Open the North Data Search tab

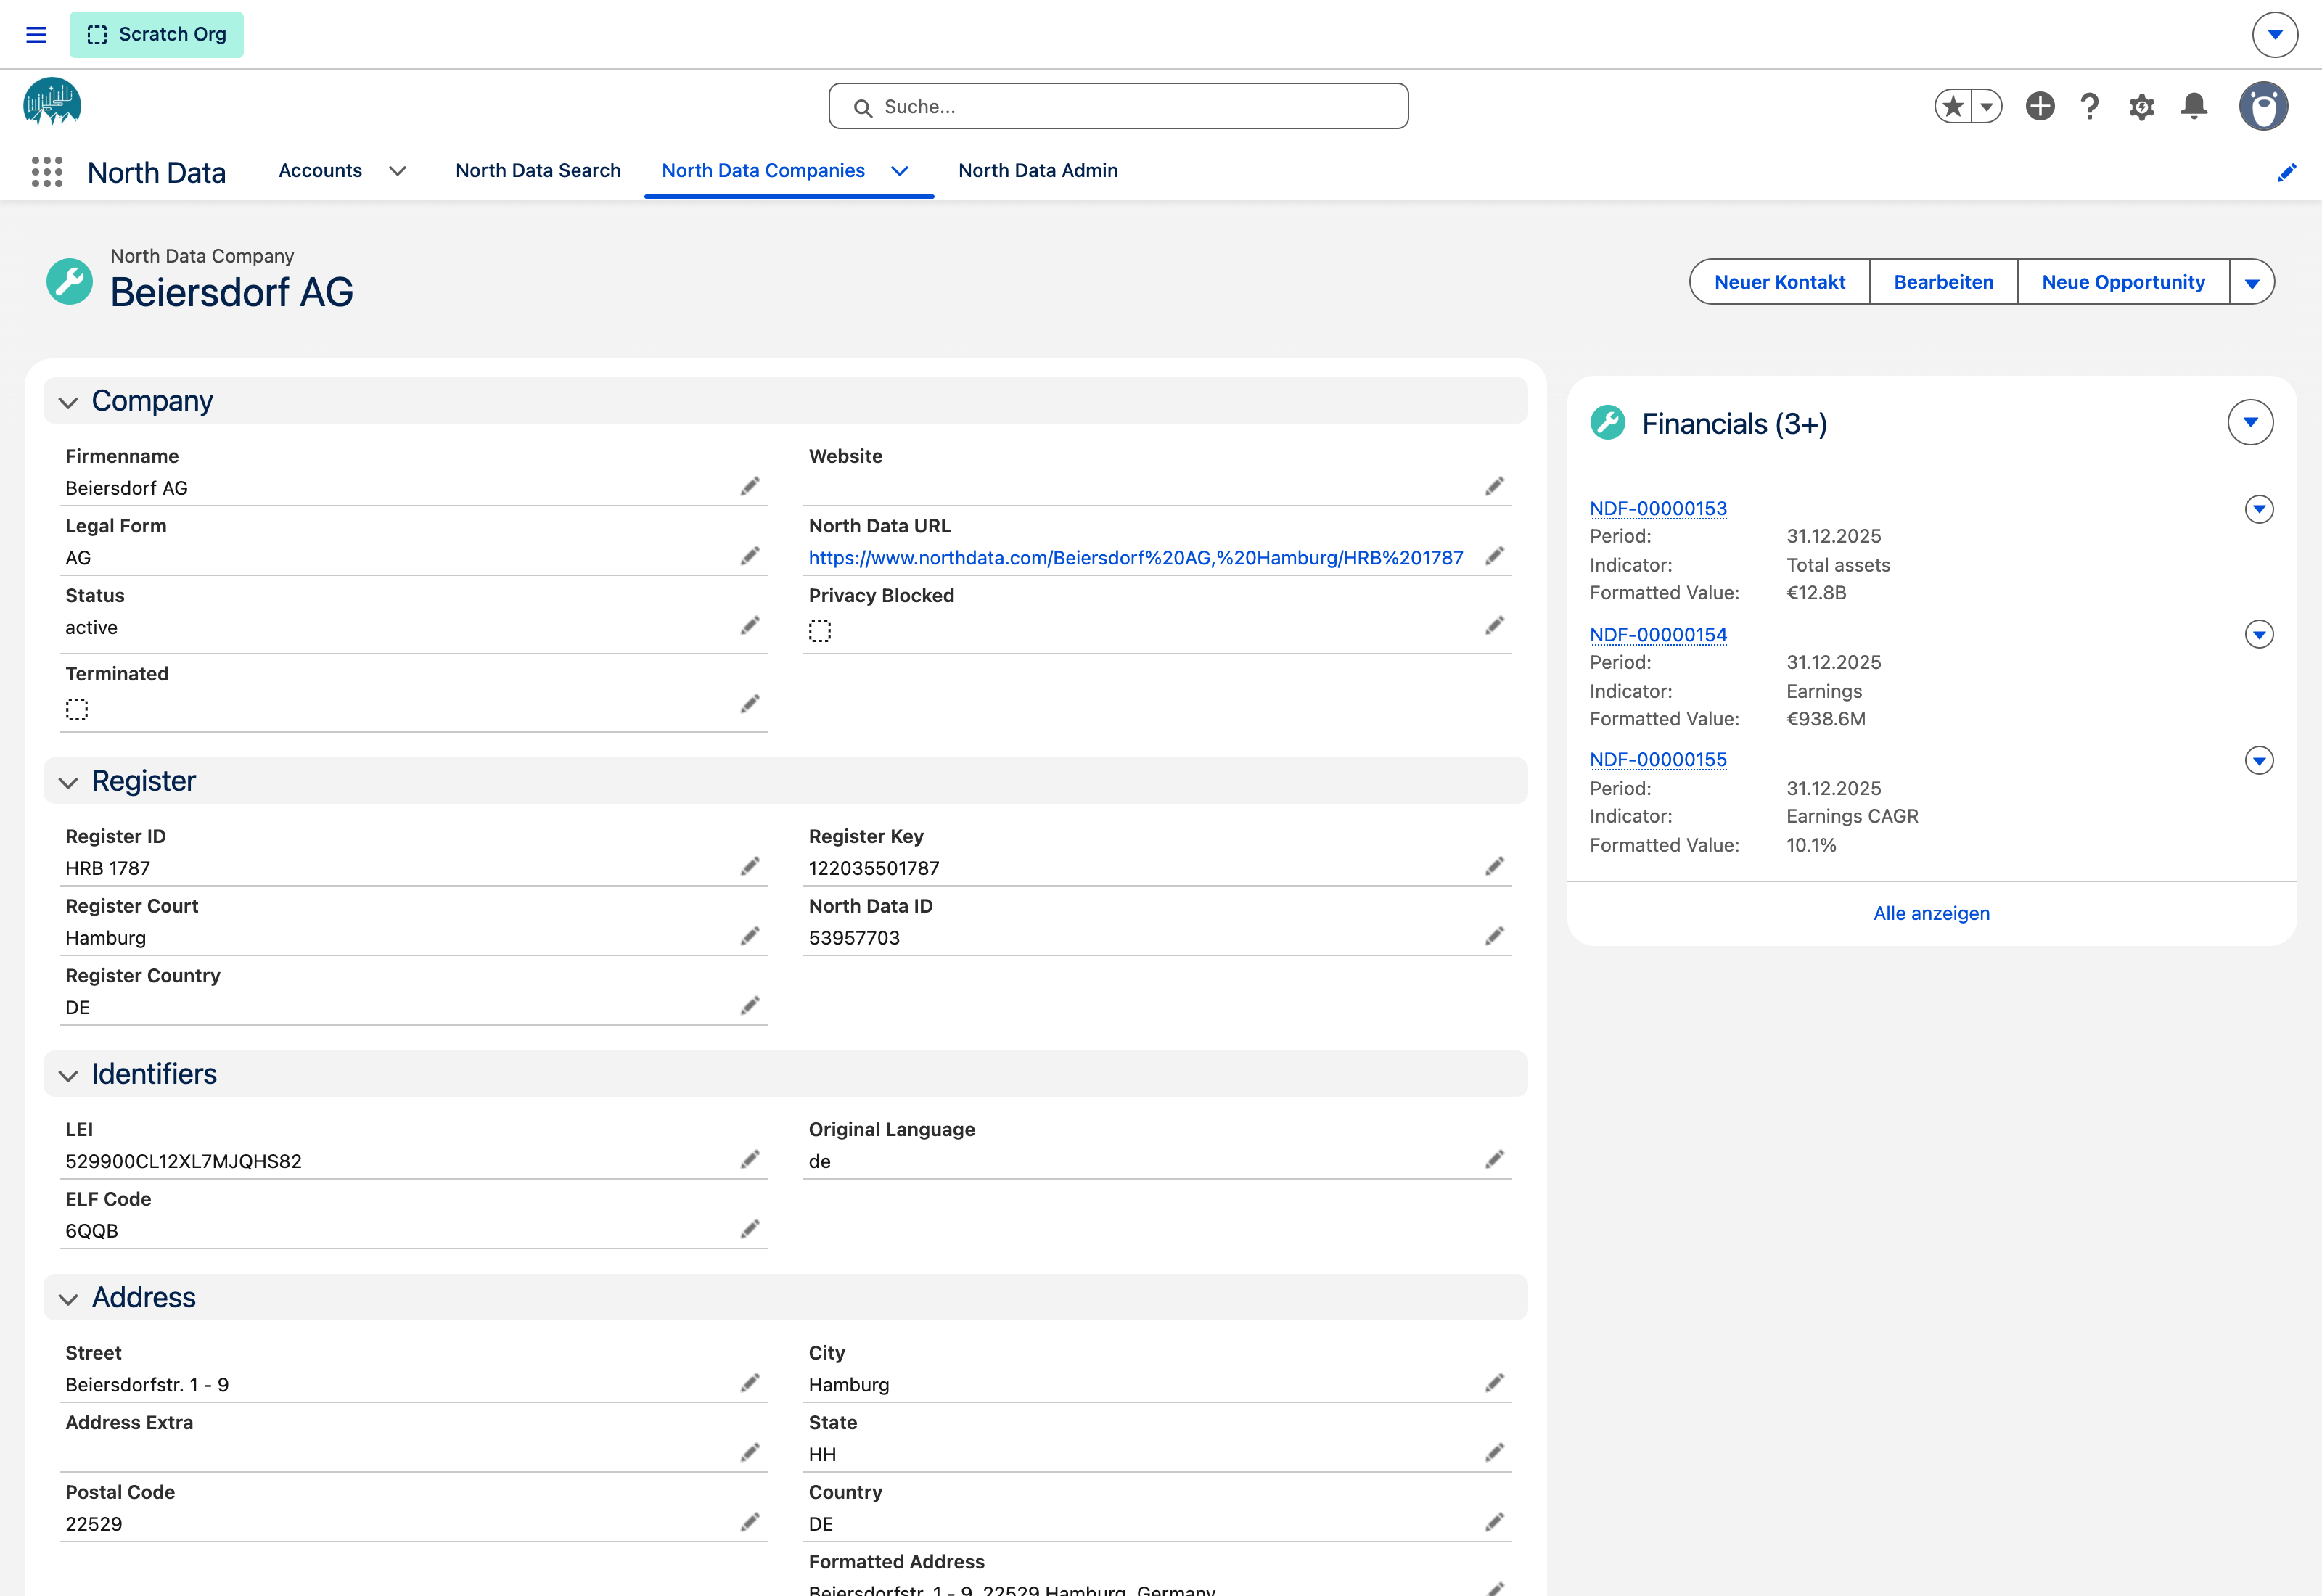pos(538,171)
